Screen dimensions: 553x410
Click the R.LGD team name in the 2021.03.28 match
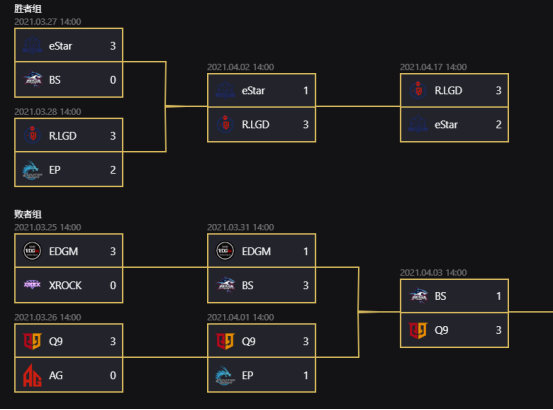coord(62,136)
